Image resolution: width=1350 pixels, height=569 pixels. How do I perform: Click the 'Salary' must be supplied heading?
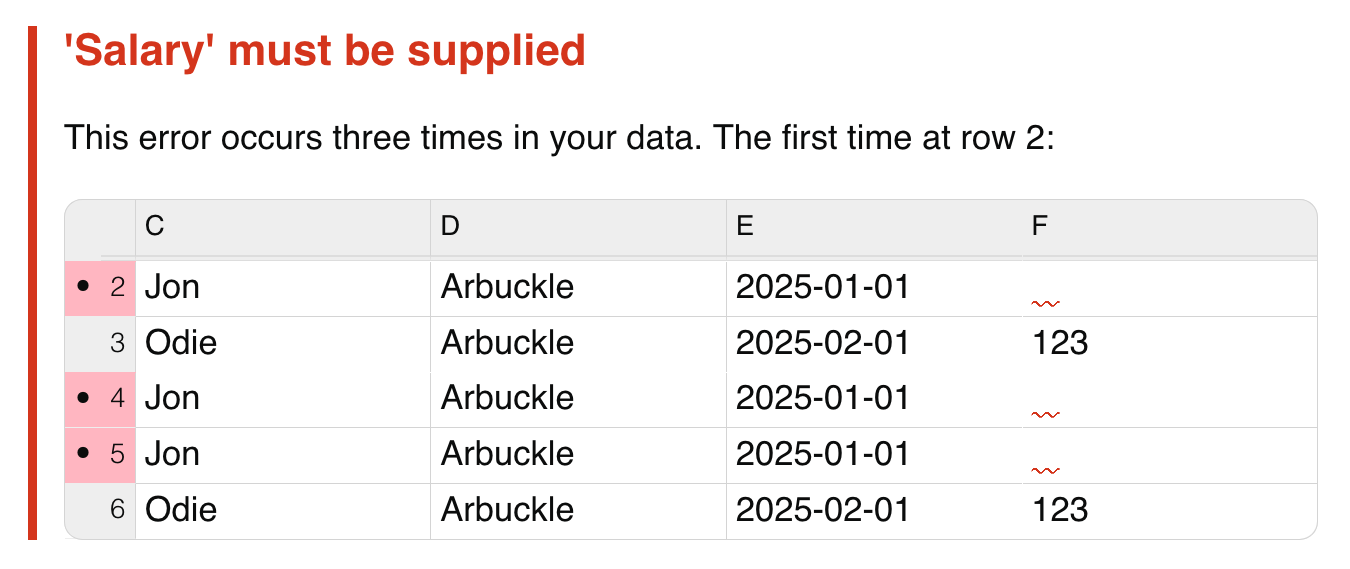point(324,50)
